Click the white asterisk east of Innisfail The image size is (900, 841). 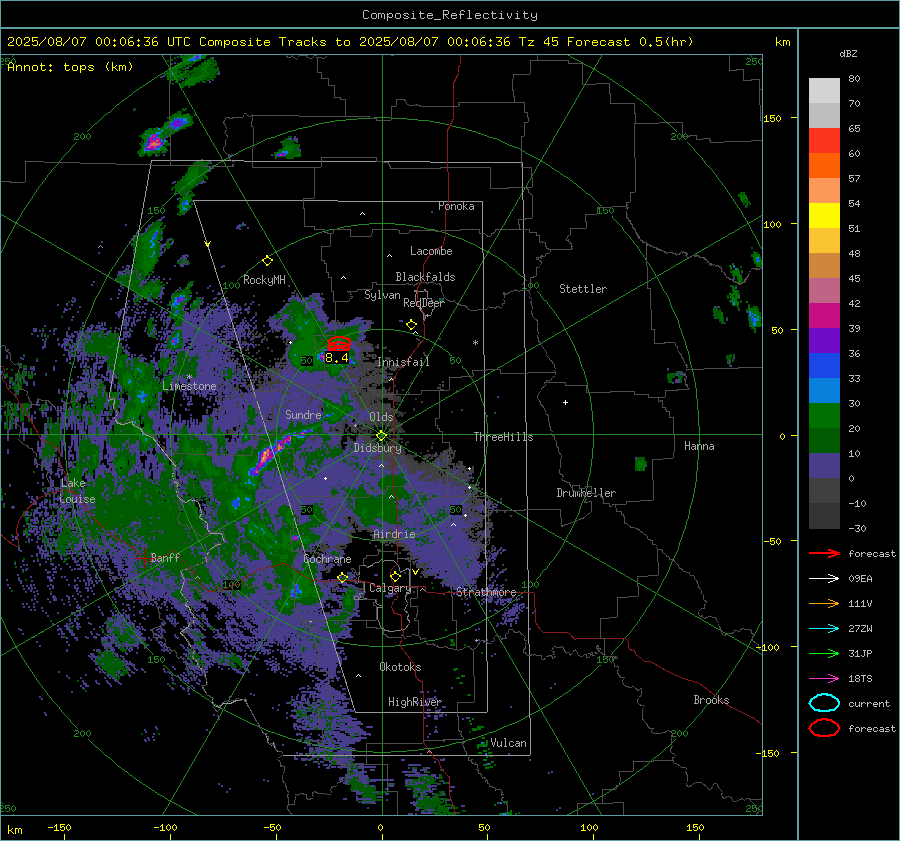point(475,343)
